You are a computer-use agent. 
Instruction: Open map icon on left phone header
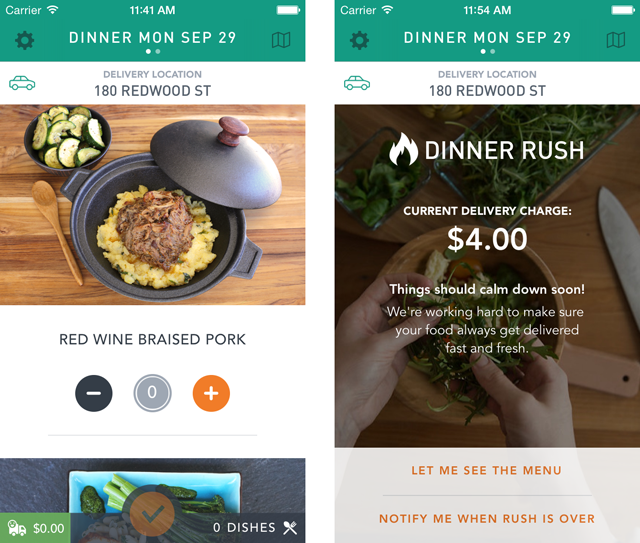pos(281,40)
